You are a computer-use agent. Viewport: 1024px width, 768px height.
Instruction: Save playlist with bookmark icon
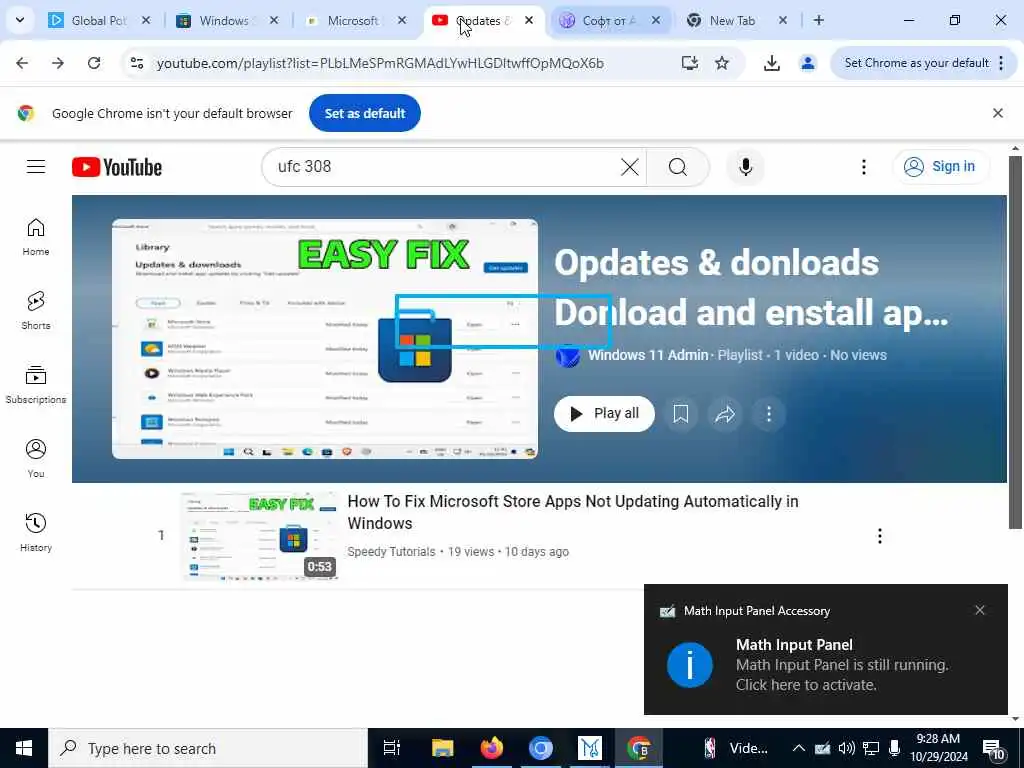680,414
